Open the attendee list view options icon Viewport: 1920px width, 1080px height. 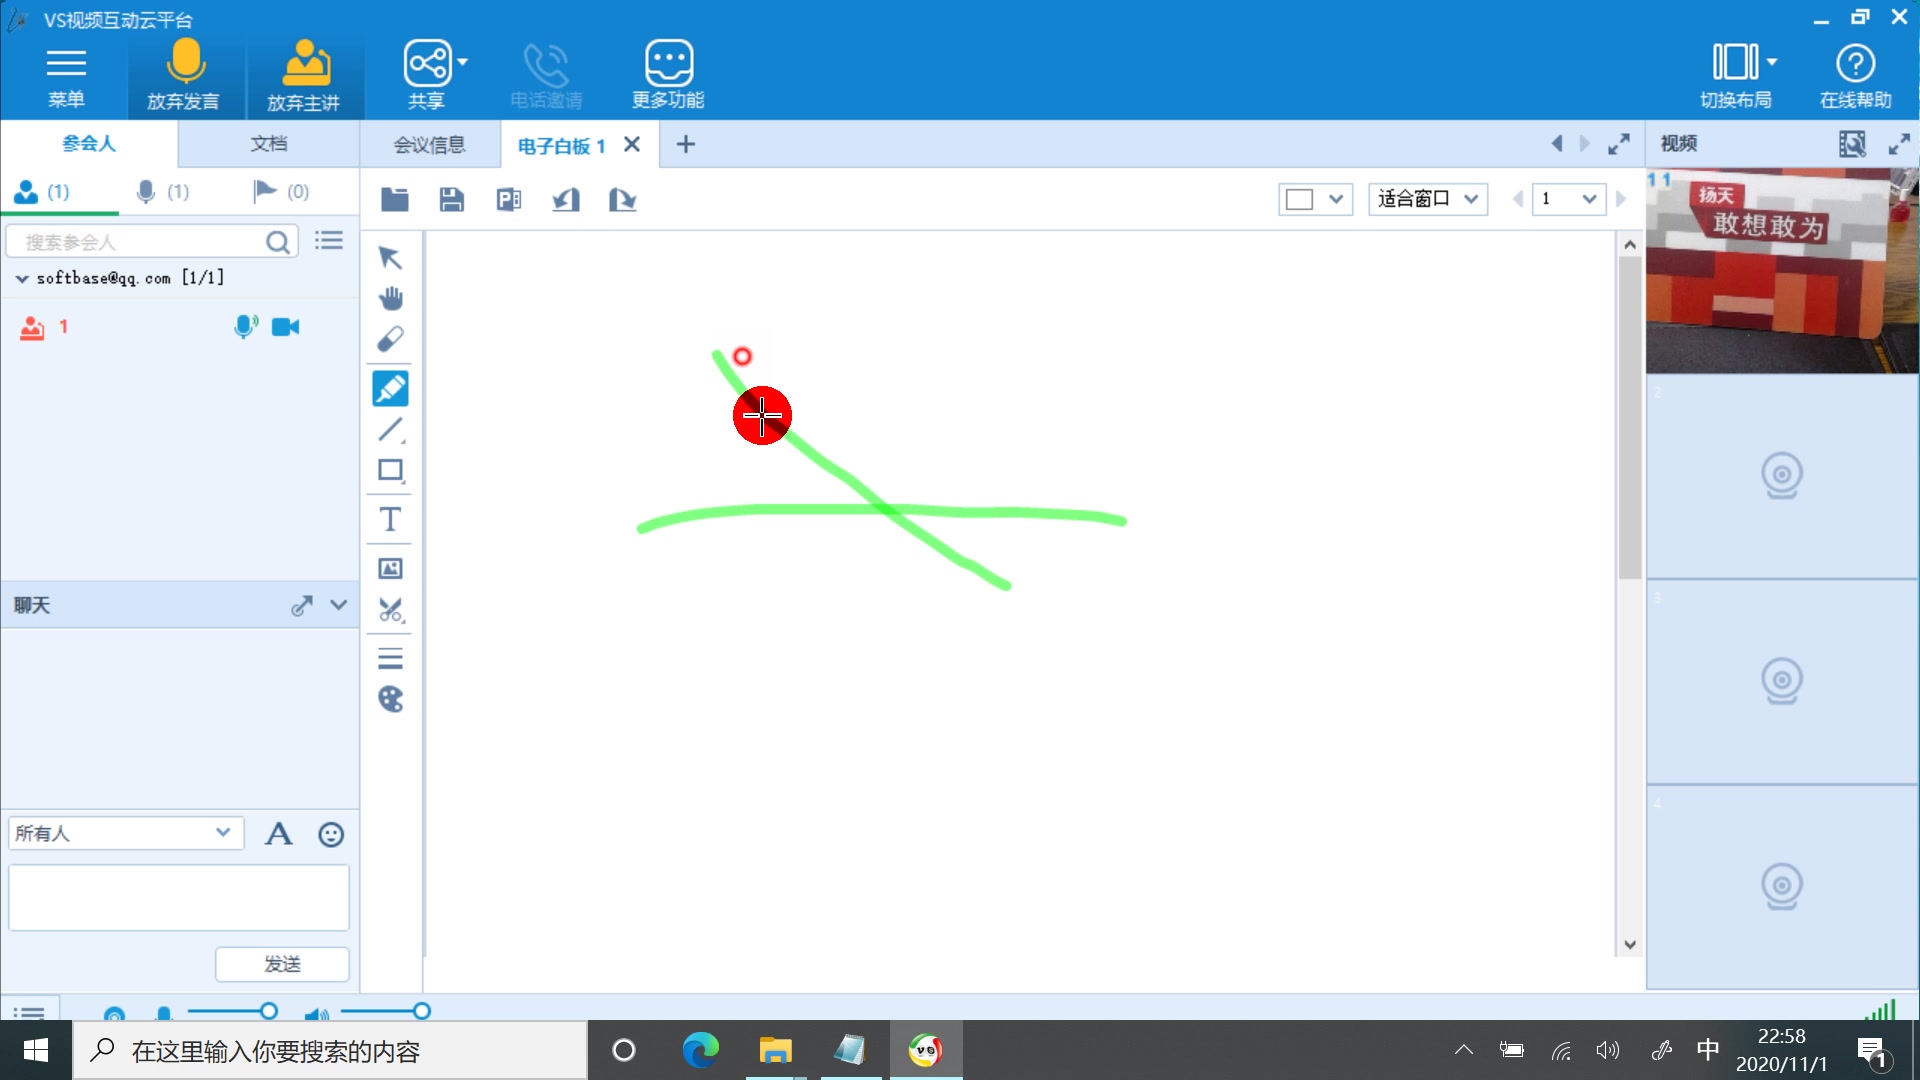tap(329, 241)
